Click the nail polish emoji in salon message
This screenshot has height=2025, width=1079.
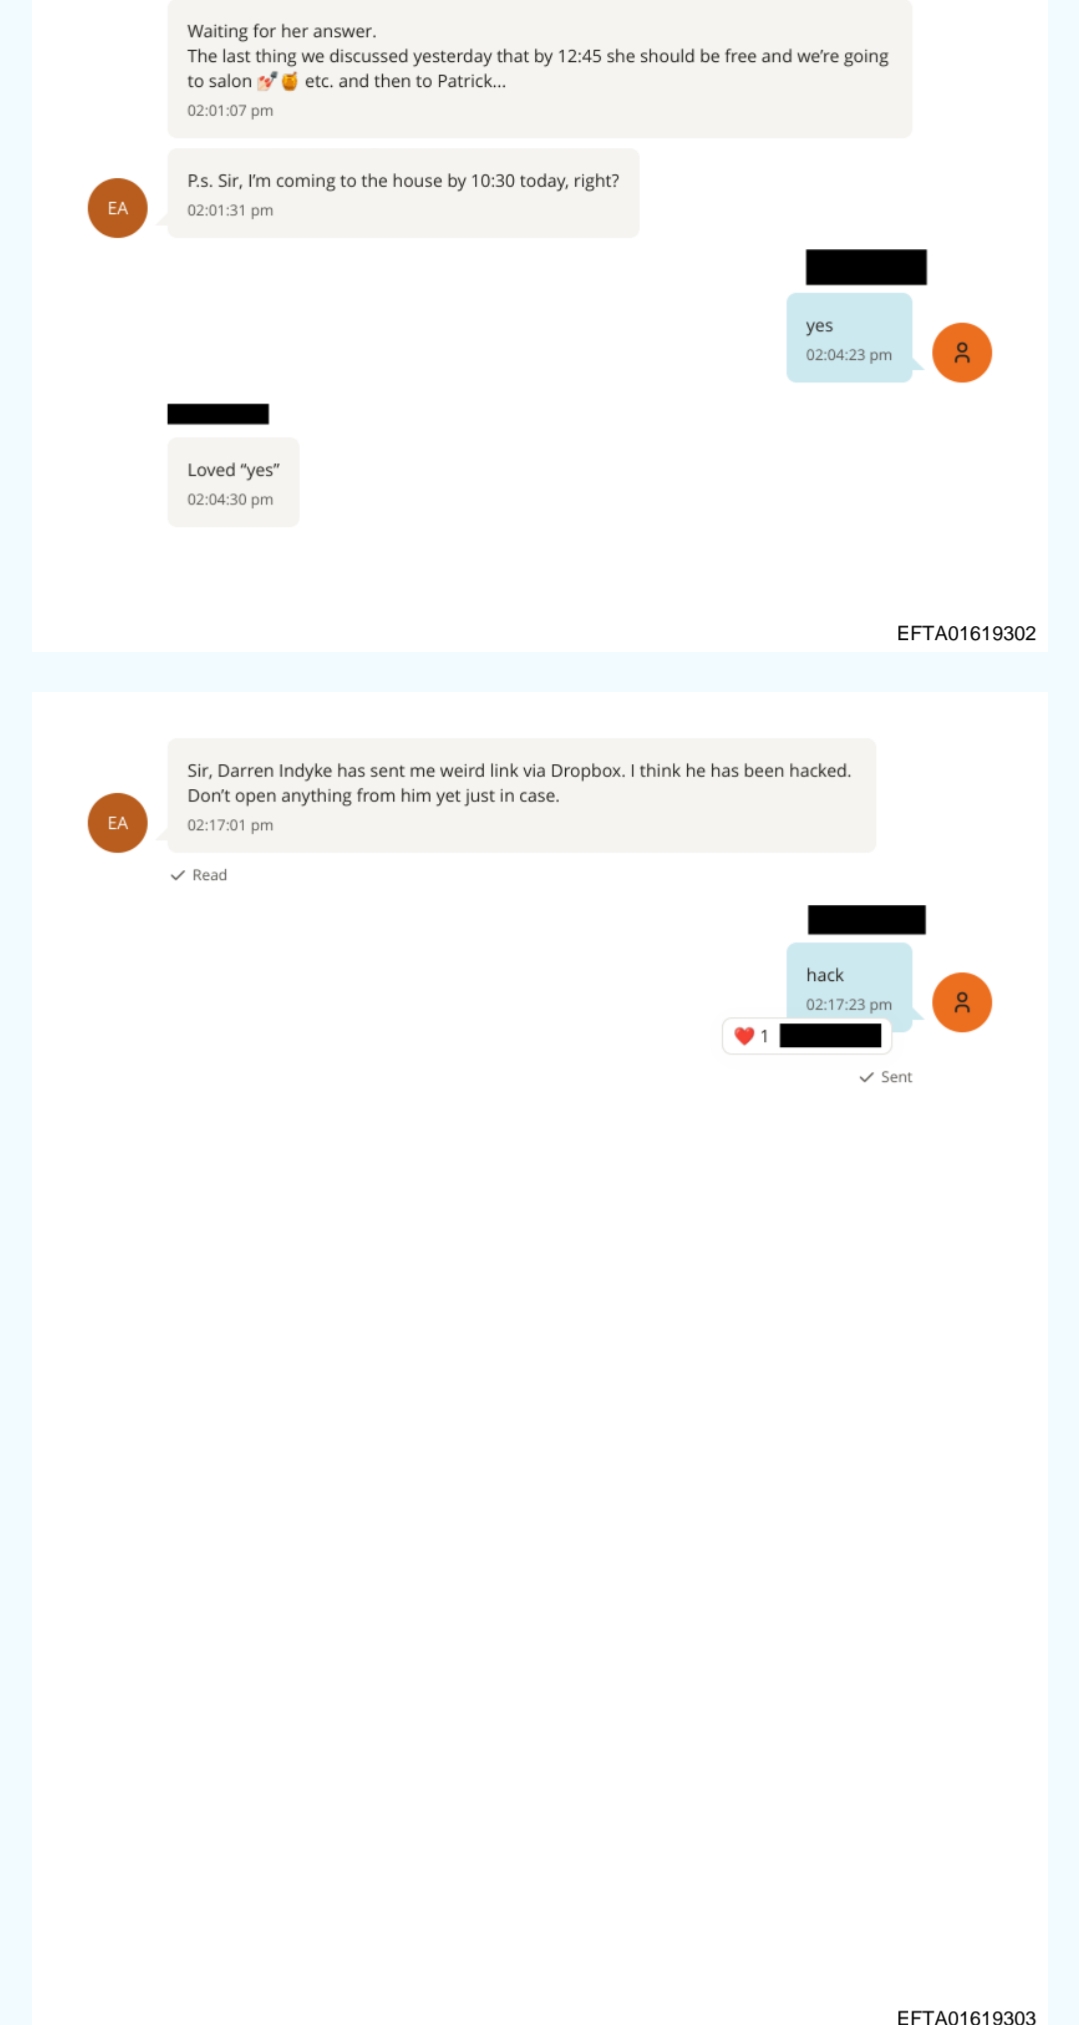click(x=267, y=81)
